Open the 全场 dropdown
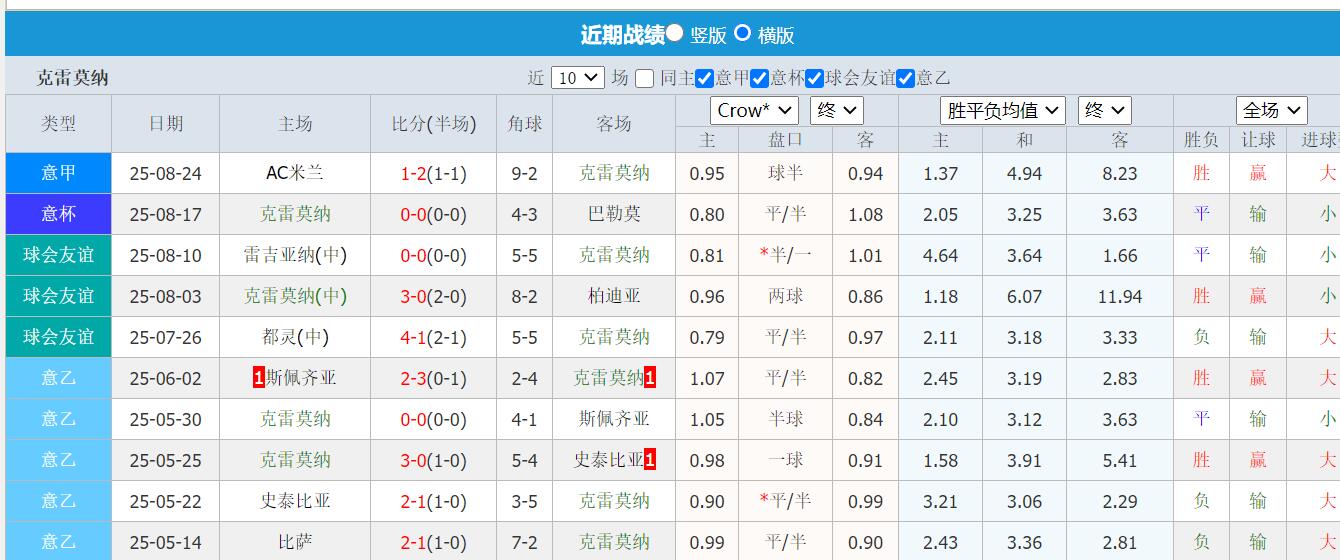 1271,110
